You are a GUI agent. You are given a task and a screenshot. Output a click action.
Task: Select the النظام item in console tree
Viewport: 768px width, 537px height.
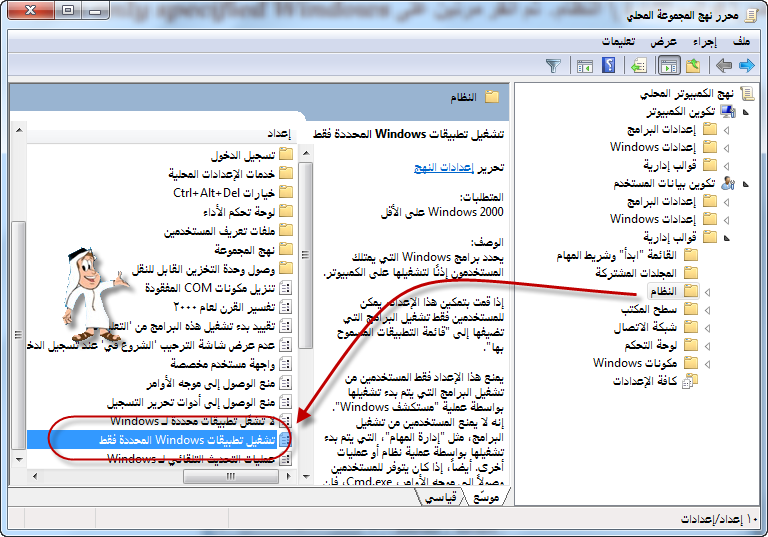(663, 291)
